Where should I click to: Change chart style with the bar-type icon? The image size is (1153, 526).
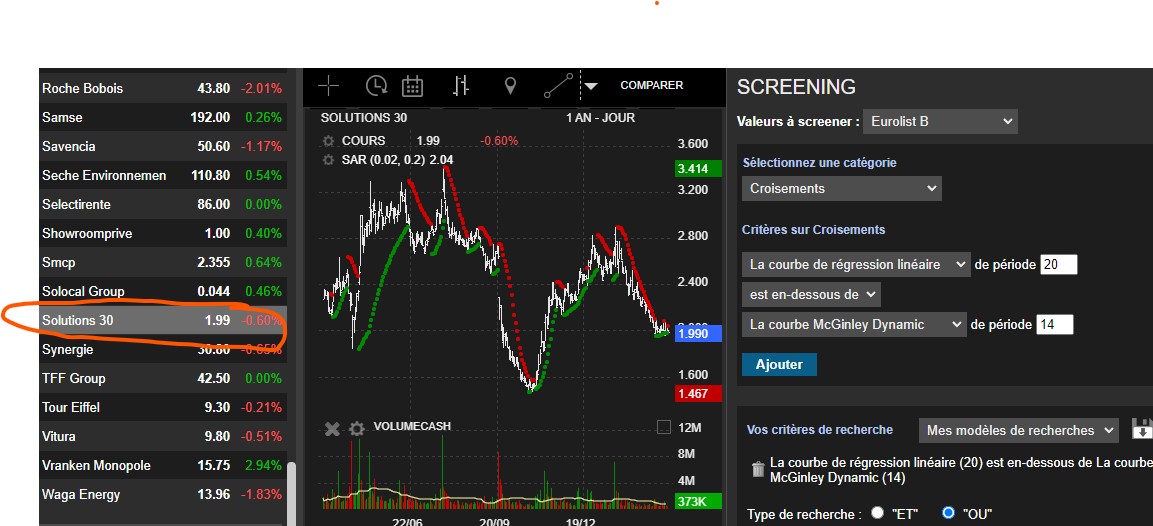(460, 86)
